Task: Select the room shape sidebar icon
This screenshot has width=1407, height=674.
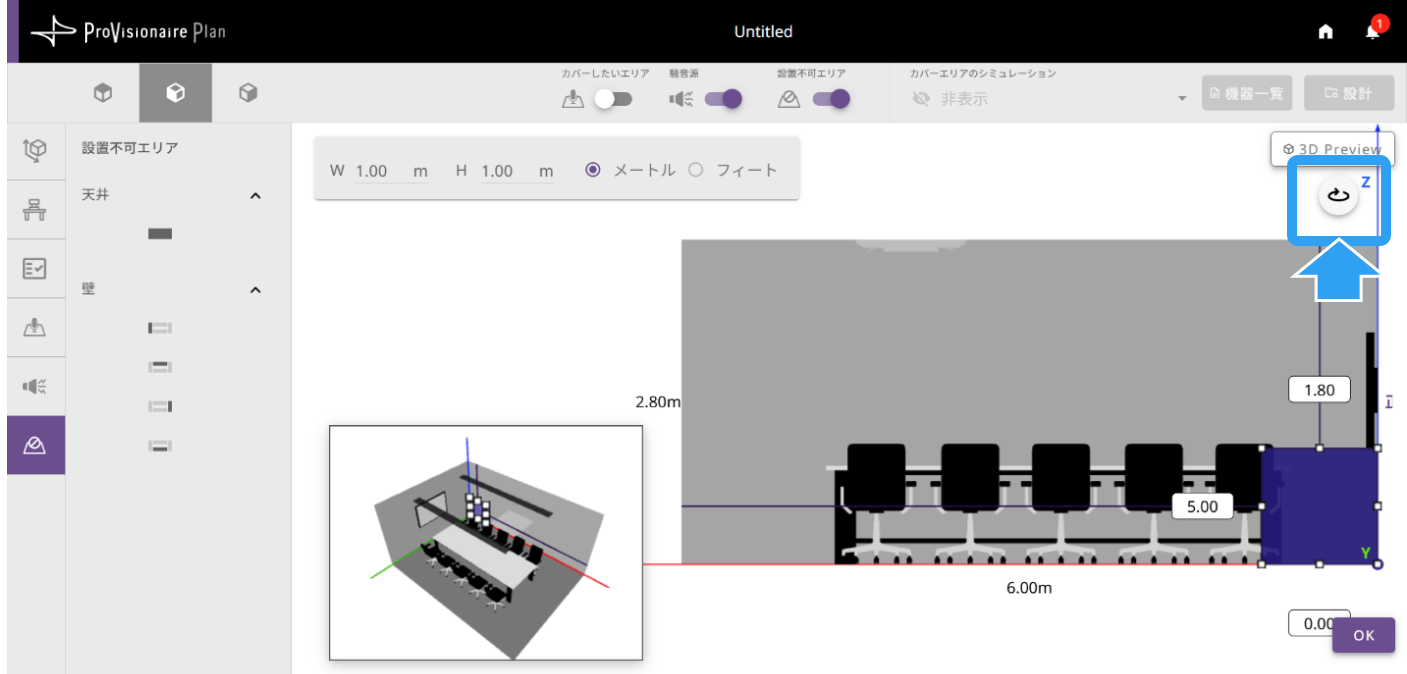Action: [x=36, y=151]
